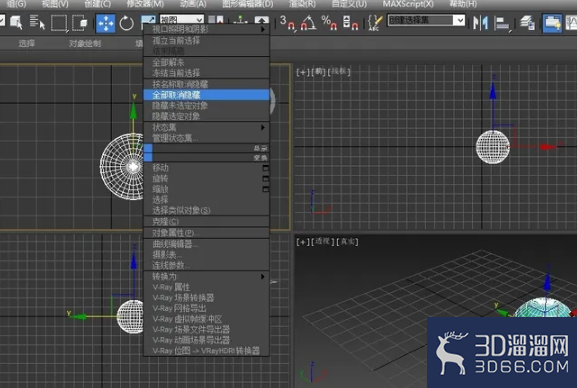Screen dimensions: 577x388
Task: Expand 转换为 submenu
Action: click(x=206, y=276)
